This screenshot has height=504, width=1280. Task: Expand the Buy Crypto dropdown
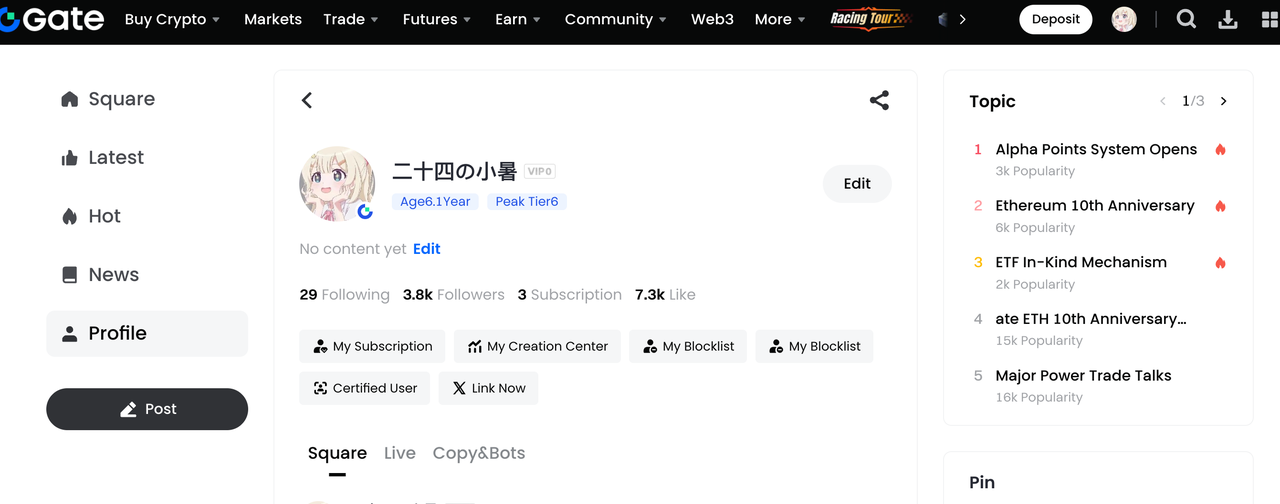point(172,19)
